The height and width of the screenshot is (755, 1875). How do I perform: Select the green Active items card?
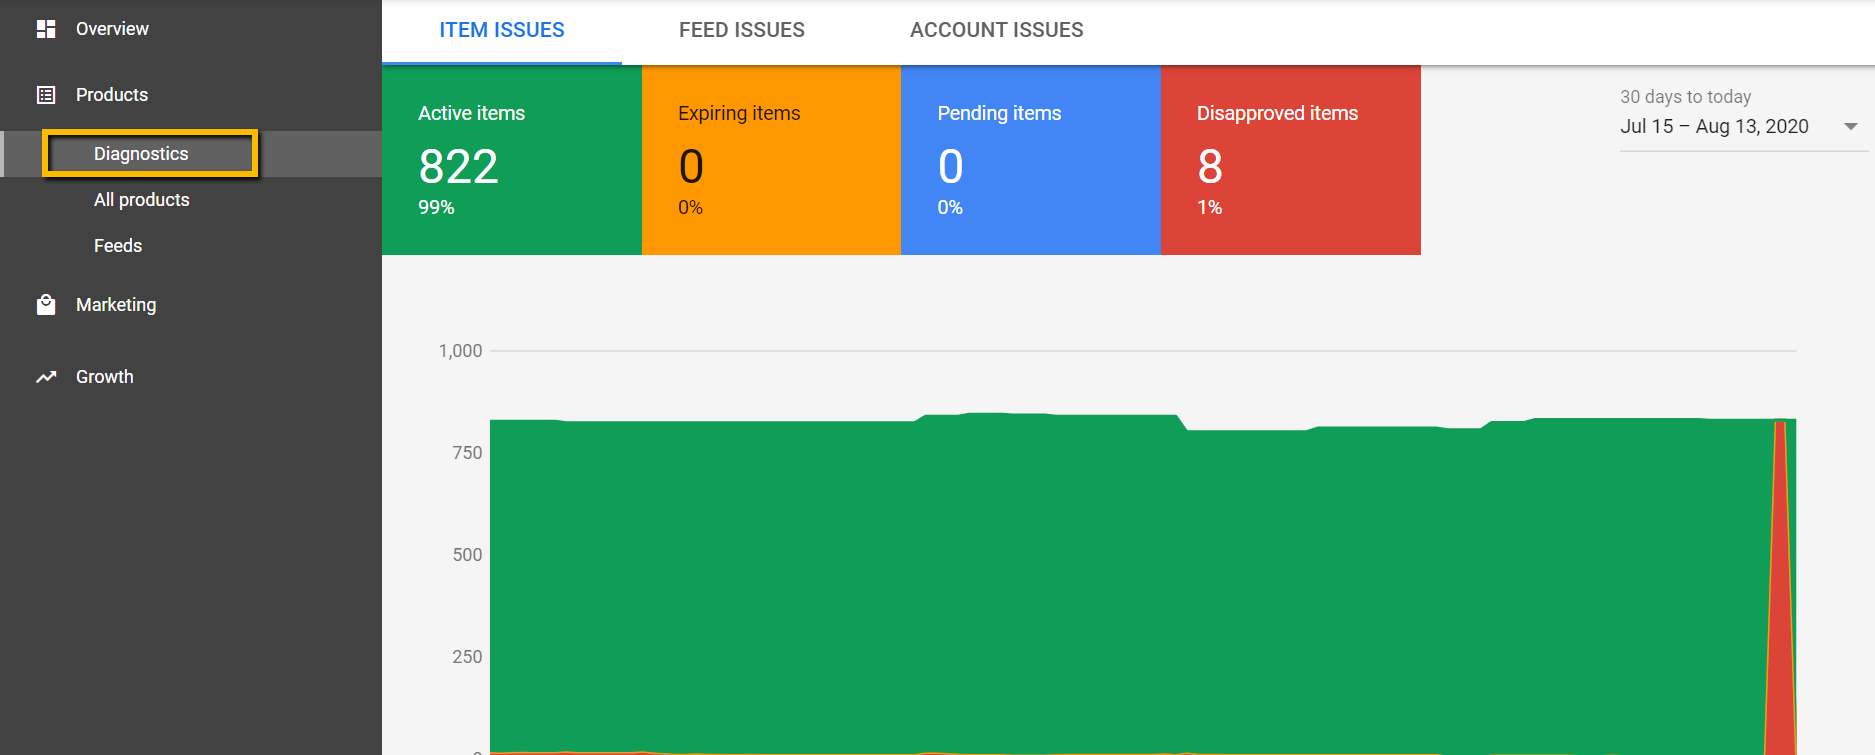511,160
